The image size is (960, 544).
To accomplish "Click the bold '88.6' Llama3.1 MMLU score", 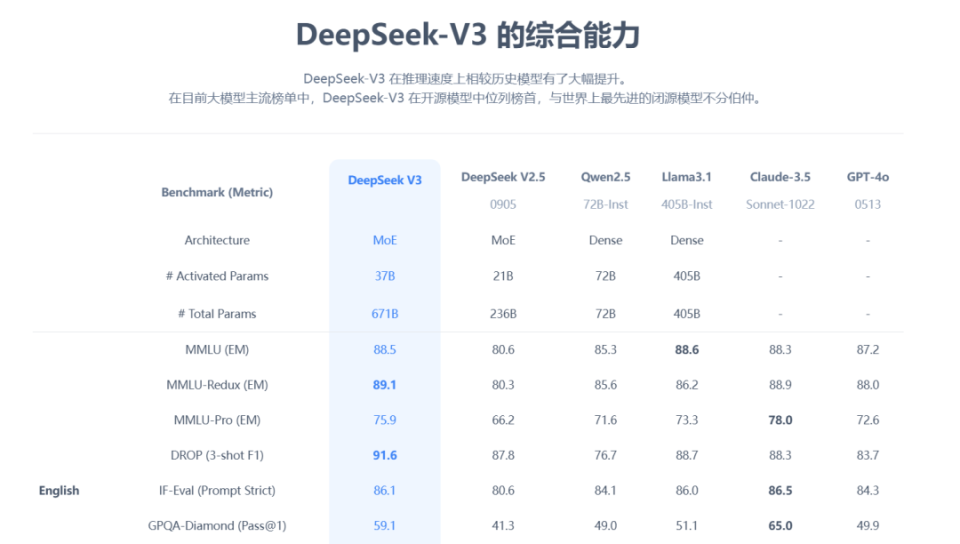I will point(686,349).
